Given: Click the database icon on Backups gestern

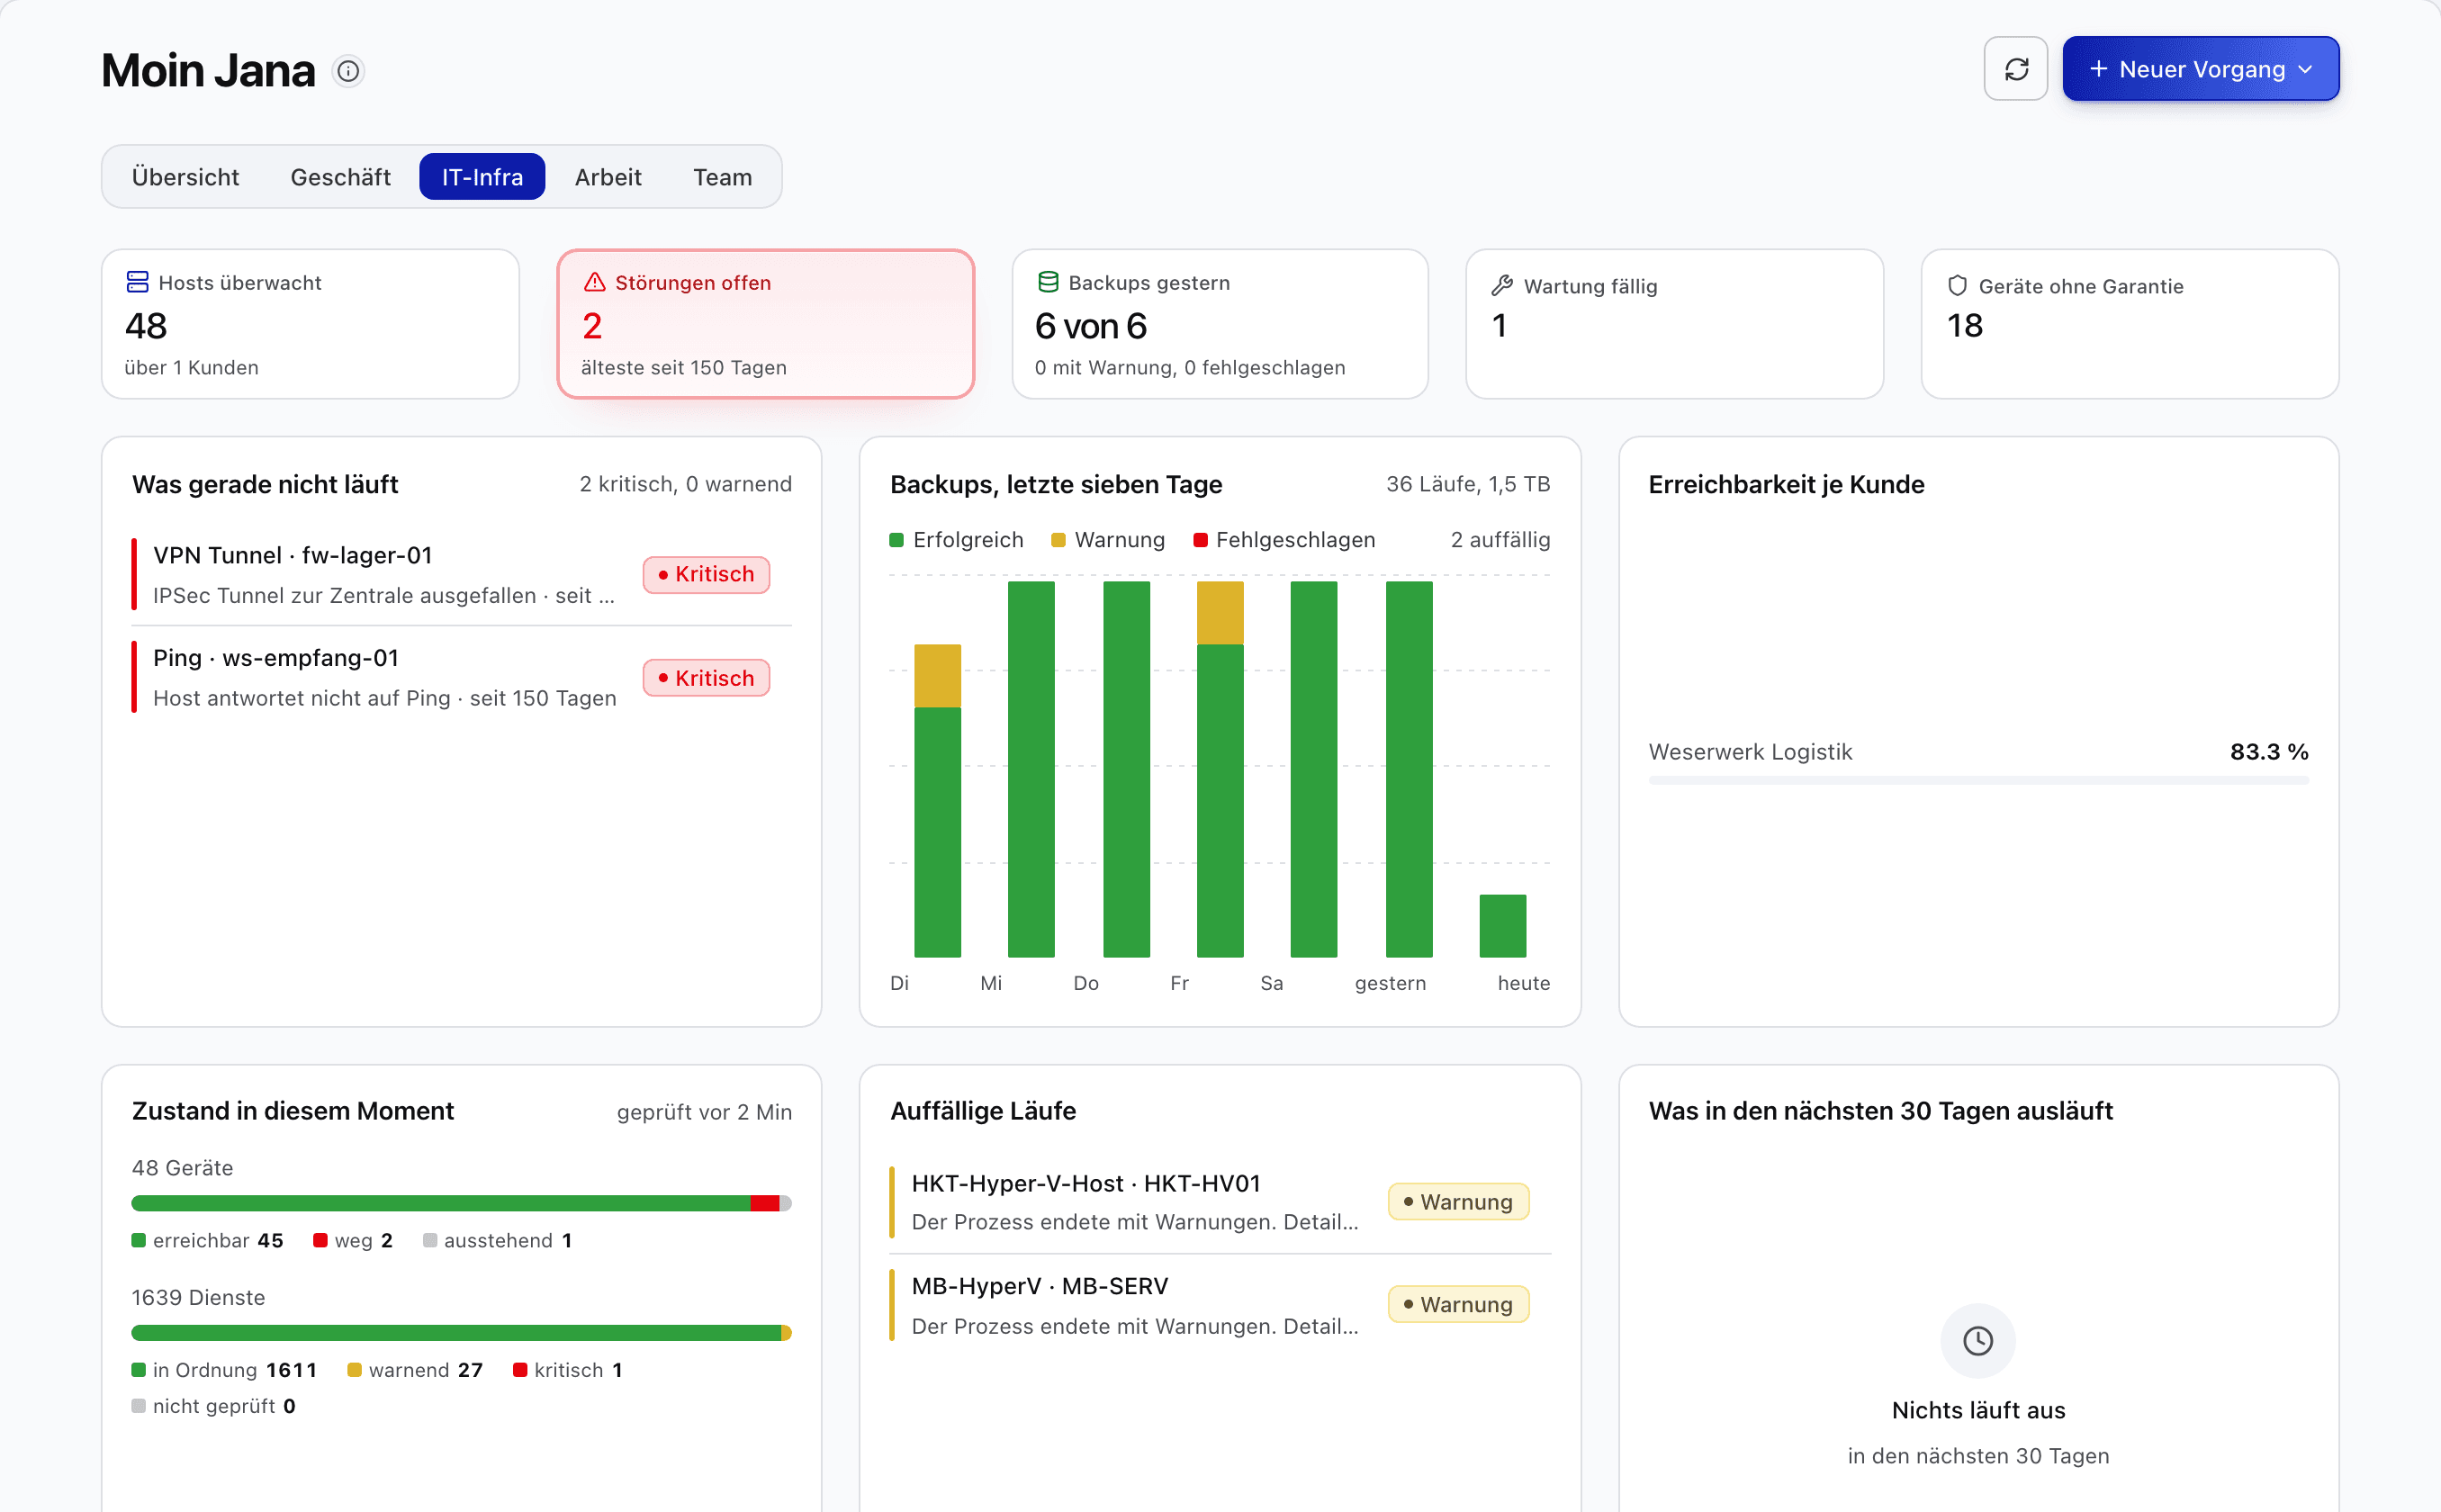Looking at the screenshot, I should [1047, 282].
